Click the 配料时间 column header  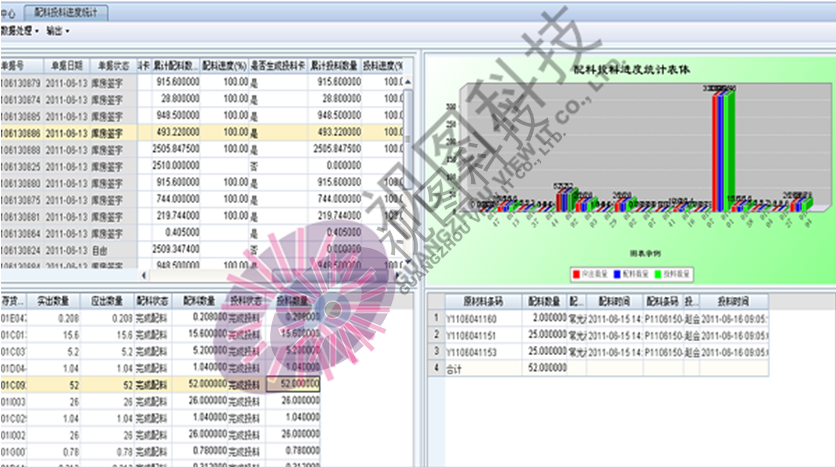point(614,302)
